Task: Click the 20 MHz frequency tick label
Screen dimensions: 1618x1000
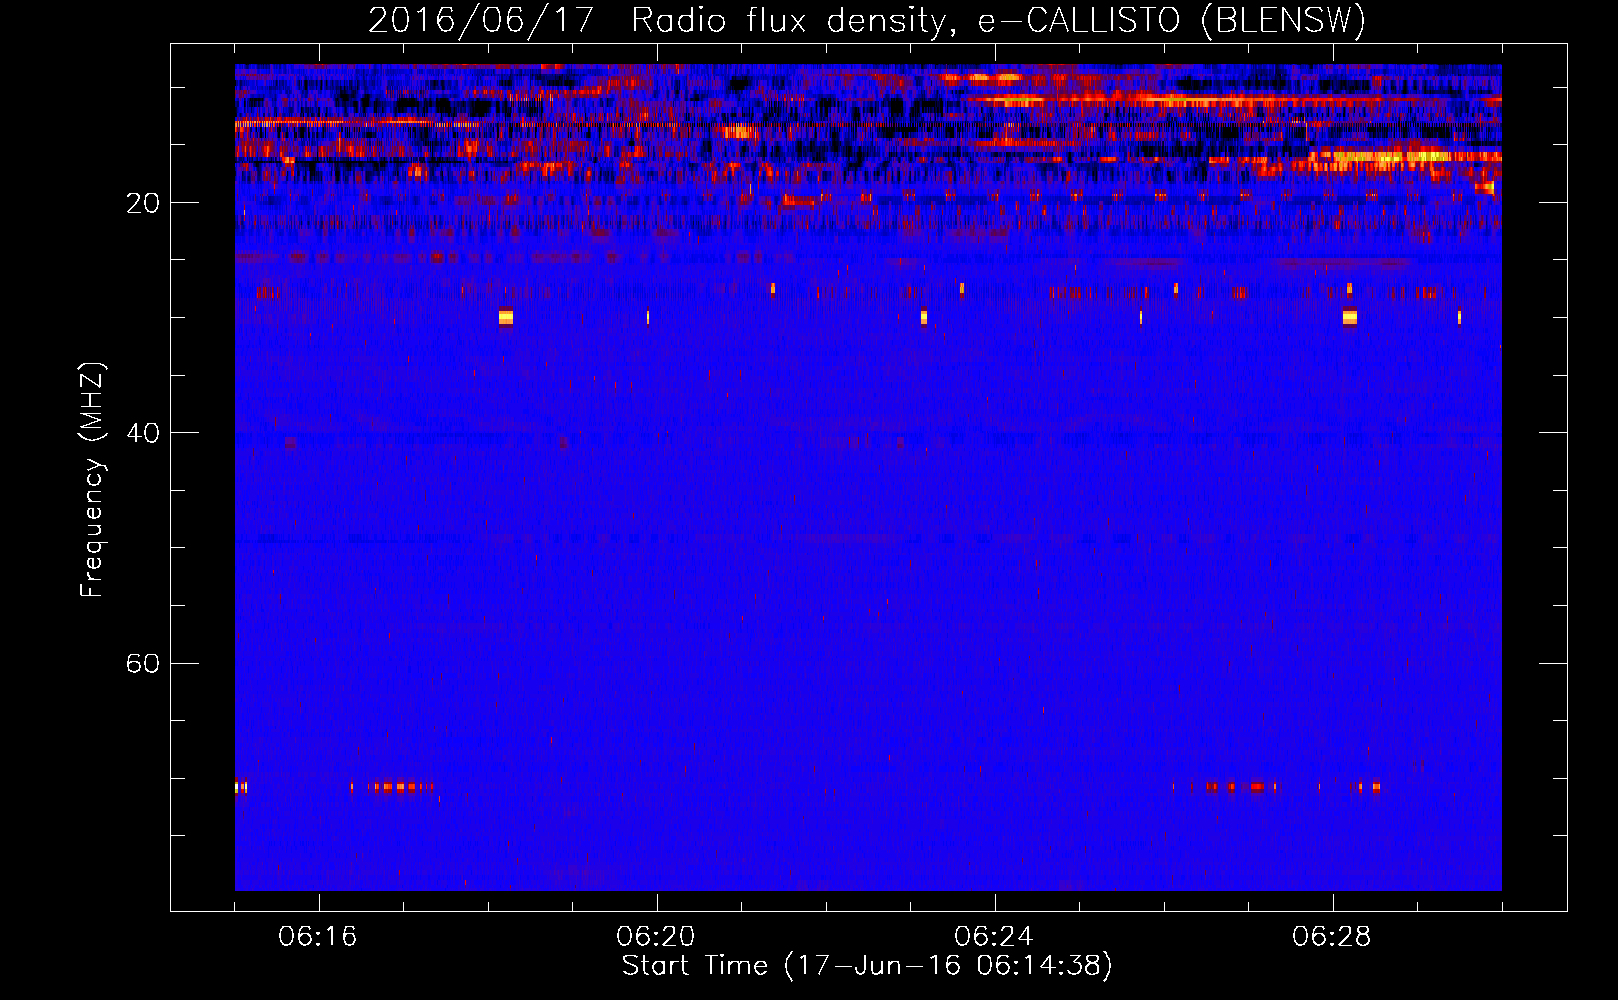Action: pos(143,203)
